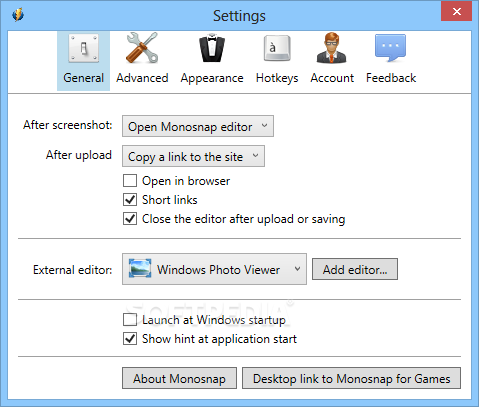Click the Windows Photo Viewer picture icon
Screen dimensions: 479x407
tap(140, 268)
